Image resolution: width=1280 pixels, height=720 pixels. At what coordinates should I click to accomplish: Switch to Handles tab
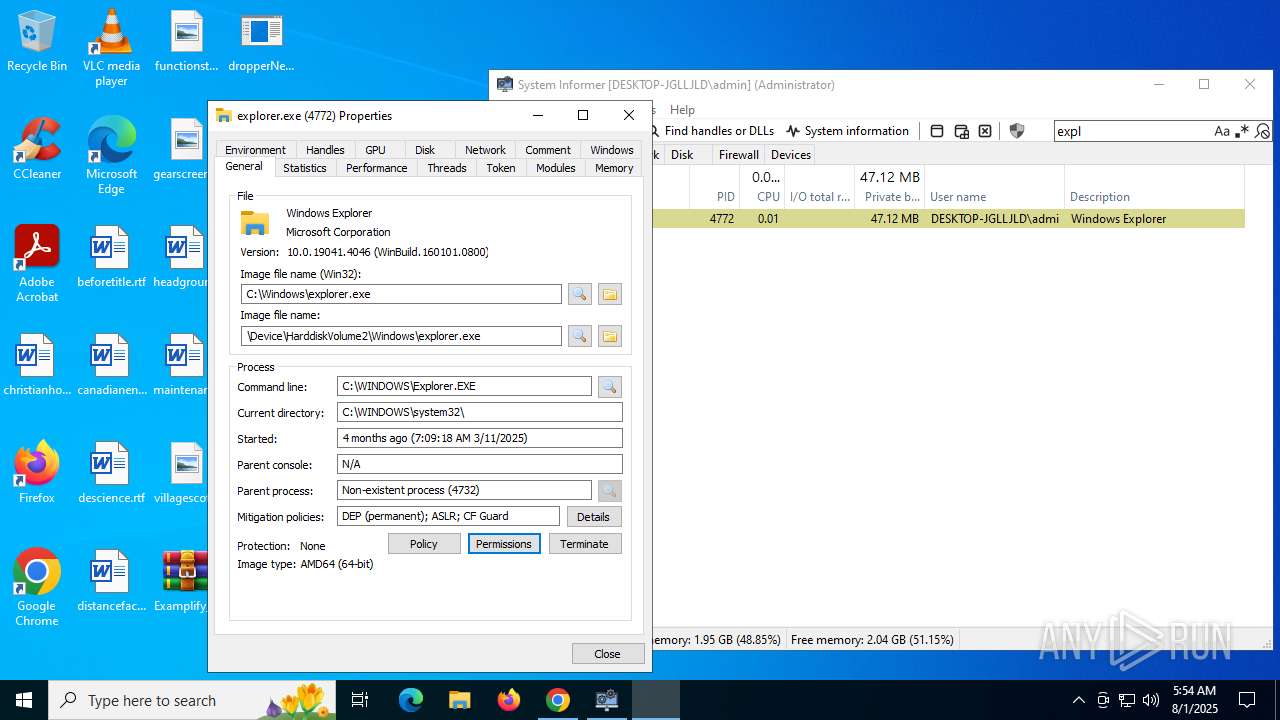coord(325,150)
